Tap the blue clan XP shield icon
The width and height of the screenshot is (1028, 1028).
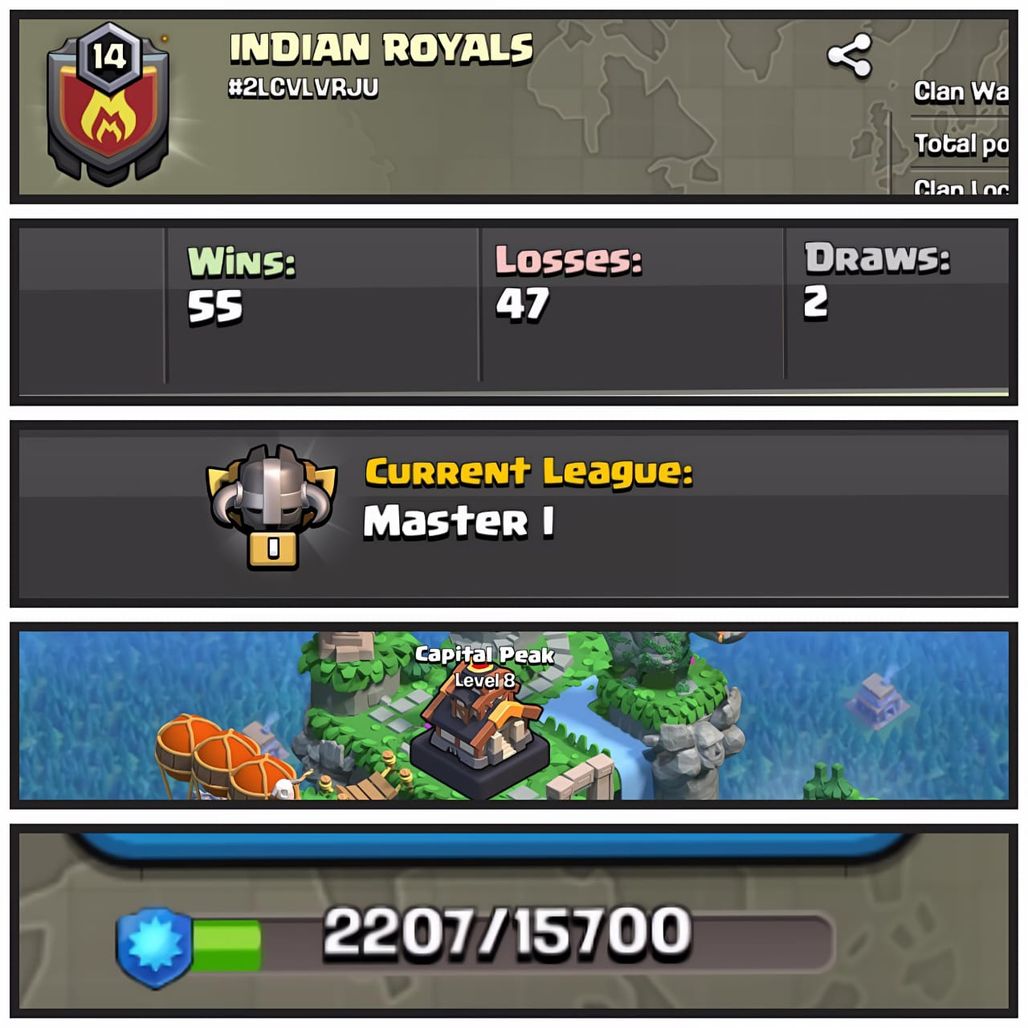[153, 947]
